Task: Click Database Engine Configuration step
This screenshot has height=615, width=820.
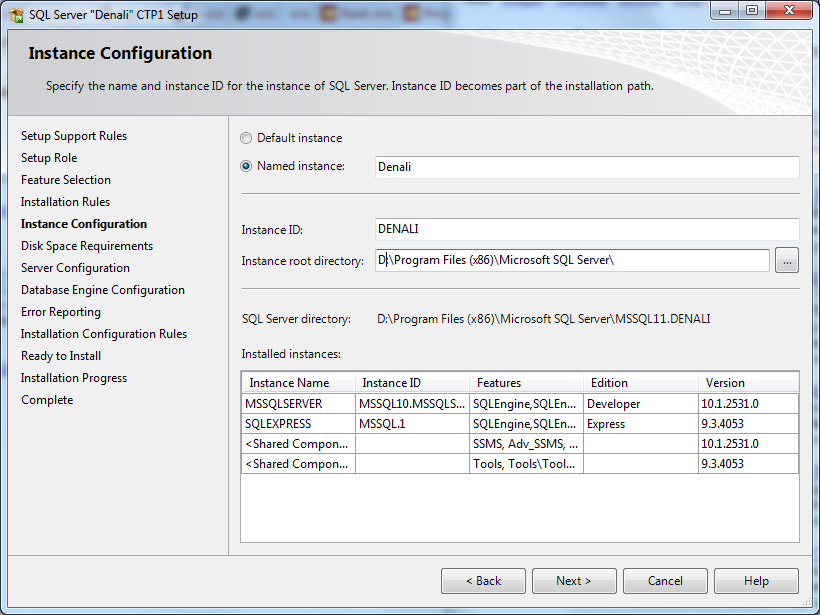Action: tap(102, 290)
